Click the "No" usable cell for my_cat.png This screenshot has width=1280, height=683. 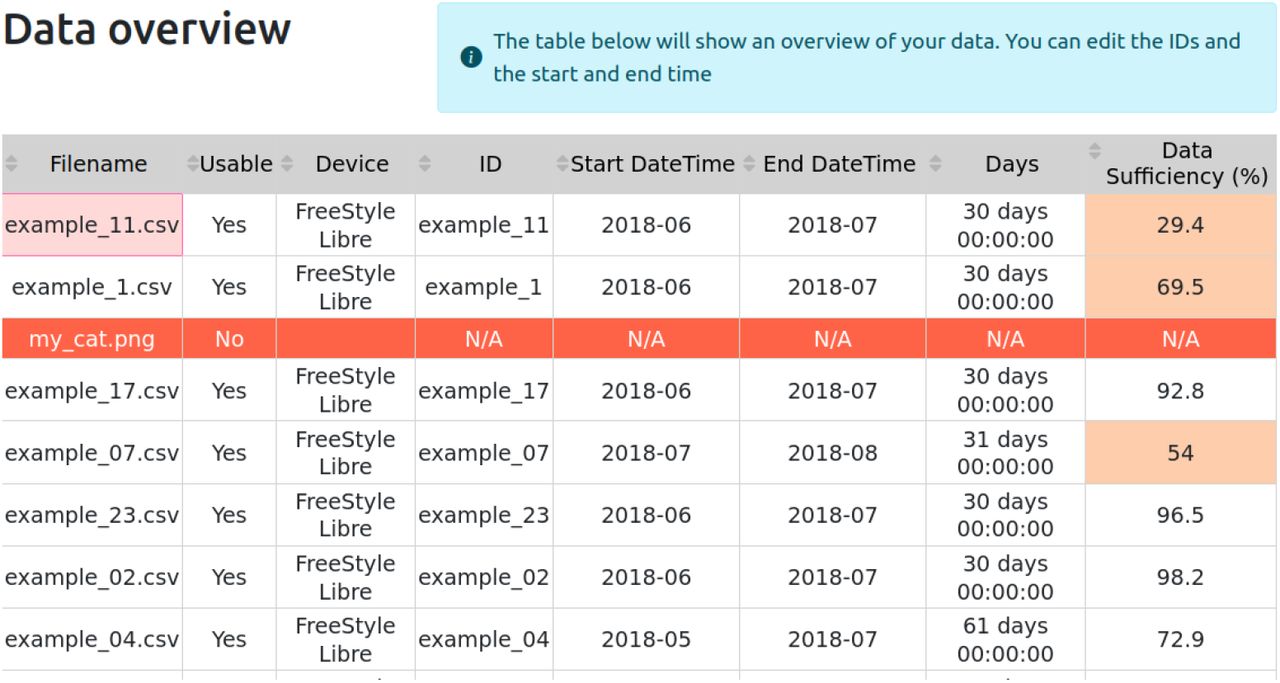click(x=229, y=339)
